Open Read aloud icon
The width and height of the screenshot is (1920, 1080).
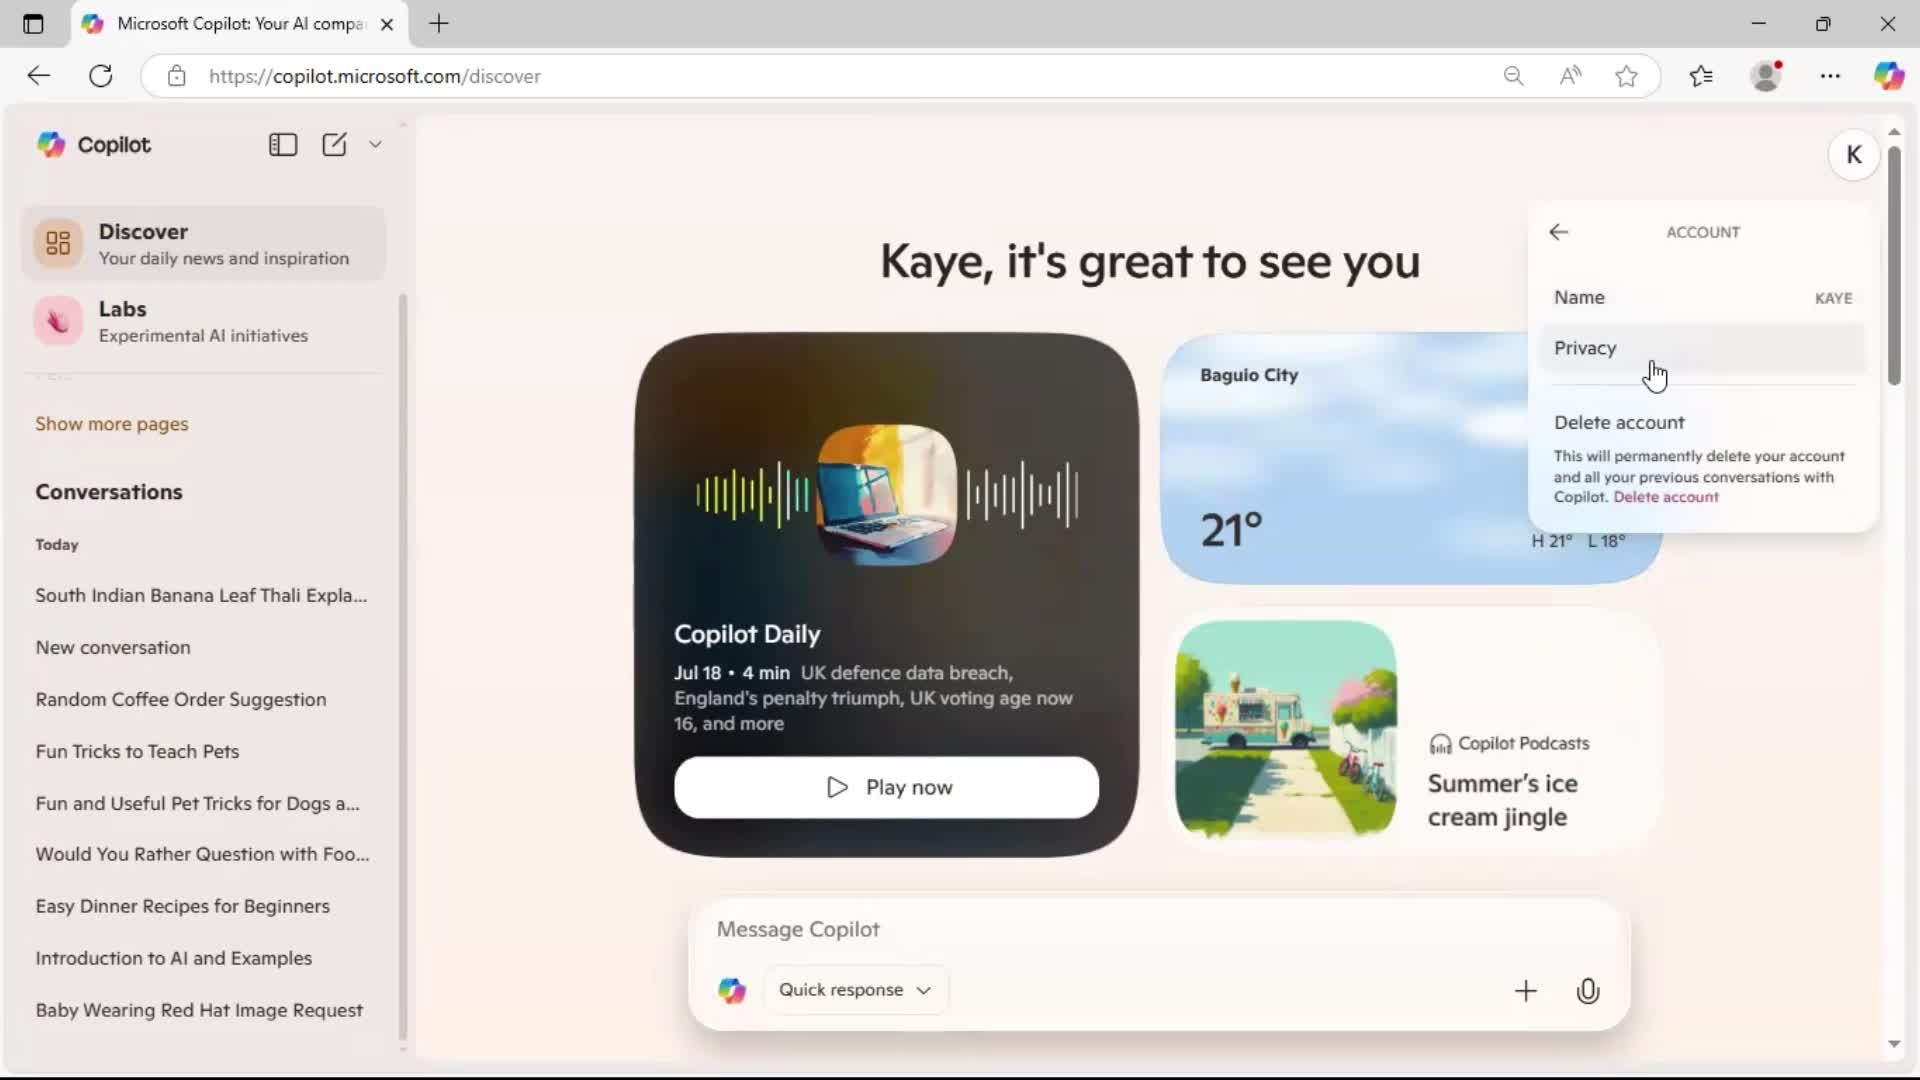(1570, 76)
